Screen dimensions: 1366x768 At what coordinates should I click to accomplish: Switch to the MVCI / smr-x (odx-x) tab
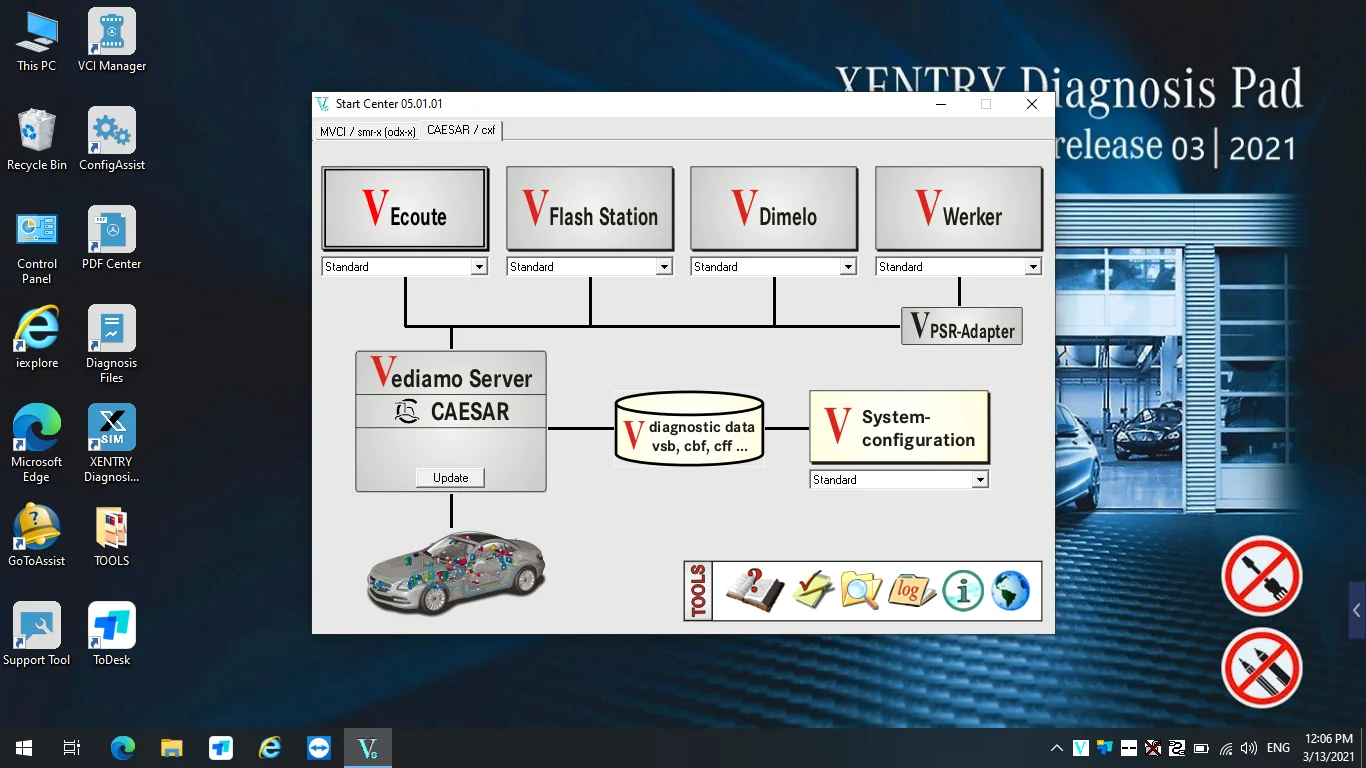367,132
